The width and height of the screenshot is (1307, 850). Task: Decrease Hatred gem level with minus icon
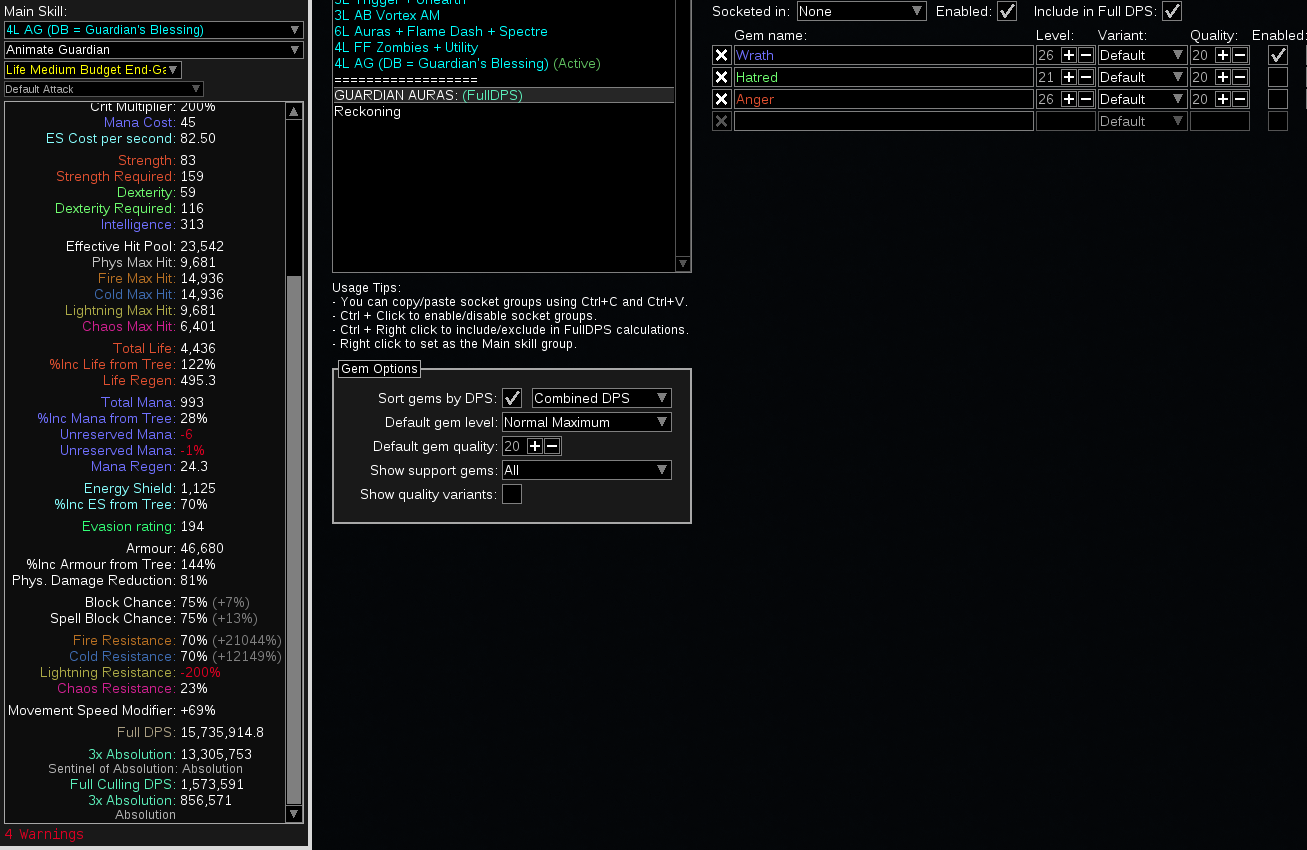[x=1085, y=77]
